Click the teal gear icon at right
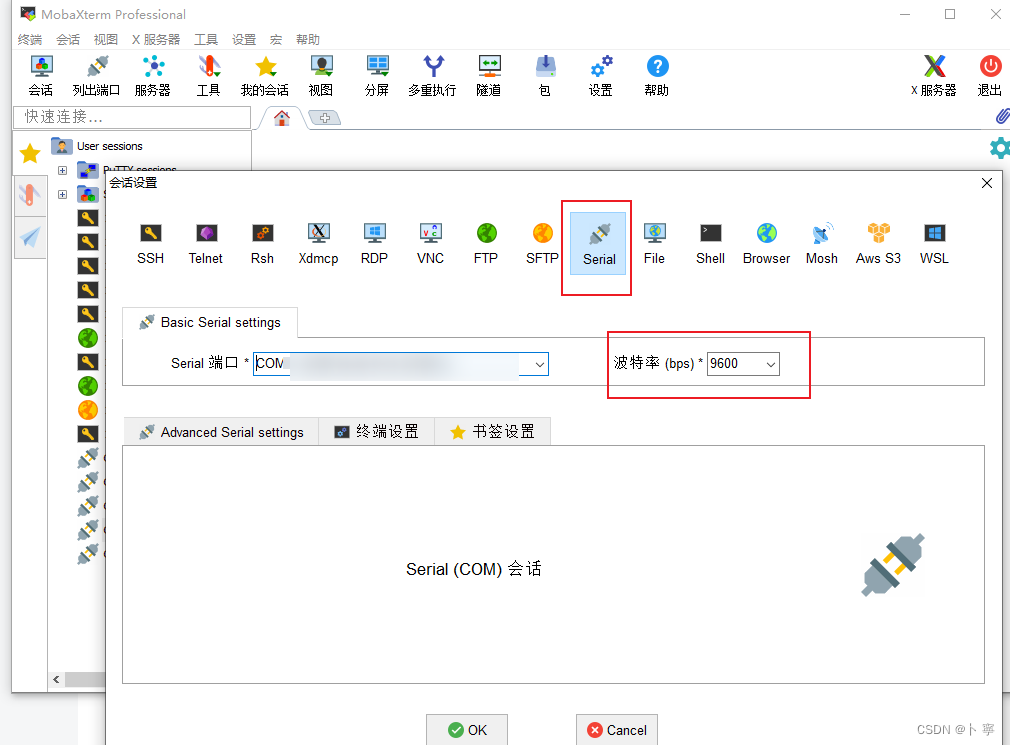1010x745 pixels. click(x=1000, y=147)
